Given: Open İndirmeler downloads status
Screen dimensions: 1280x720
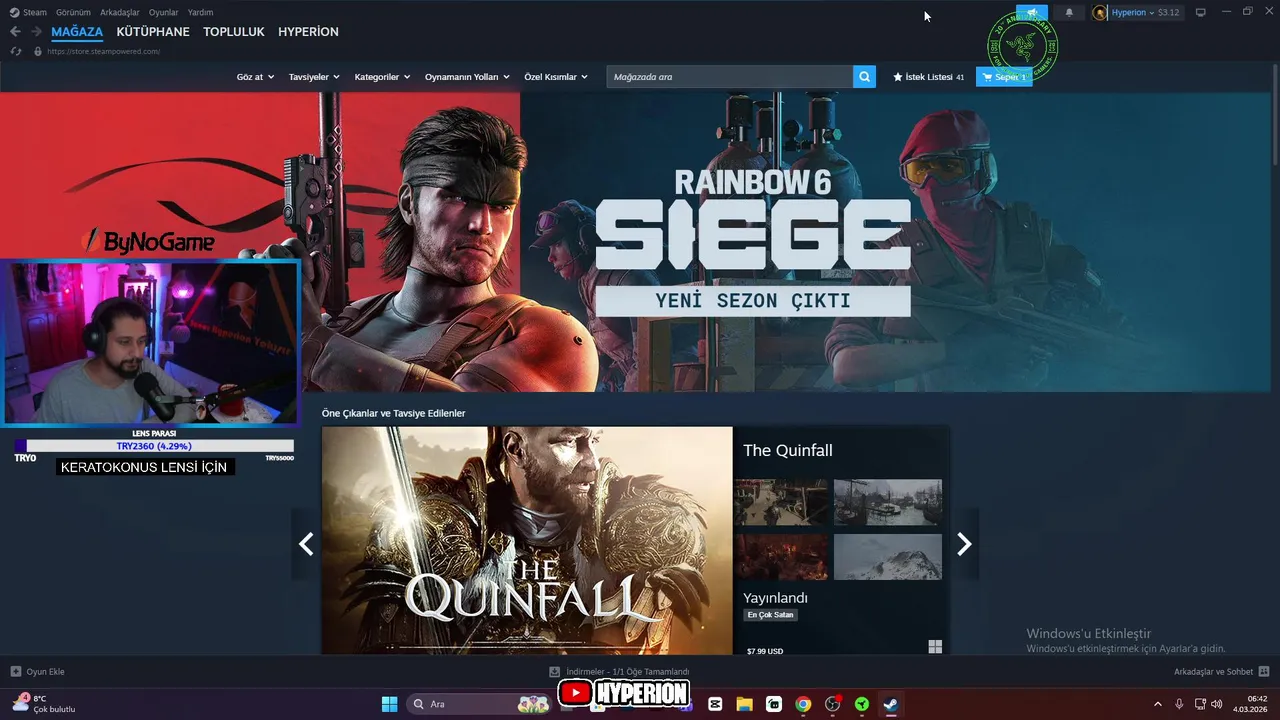Looking at the screenshot, I should point(628,671).
